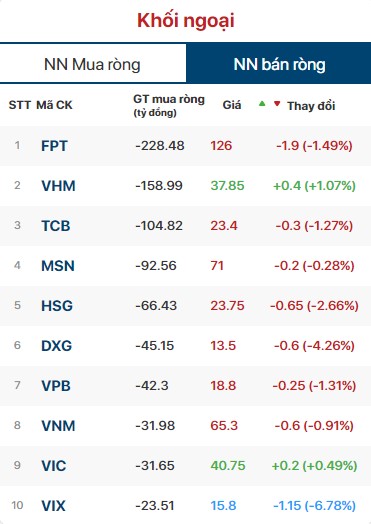Viewport: 371px width, 524px height.
Task: Select the NN bán ròng tab
Action: click(x=279, y=64)
